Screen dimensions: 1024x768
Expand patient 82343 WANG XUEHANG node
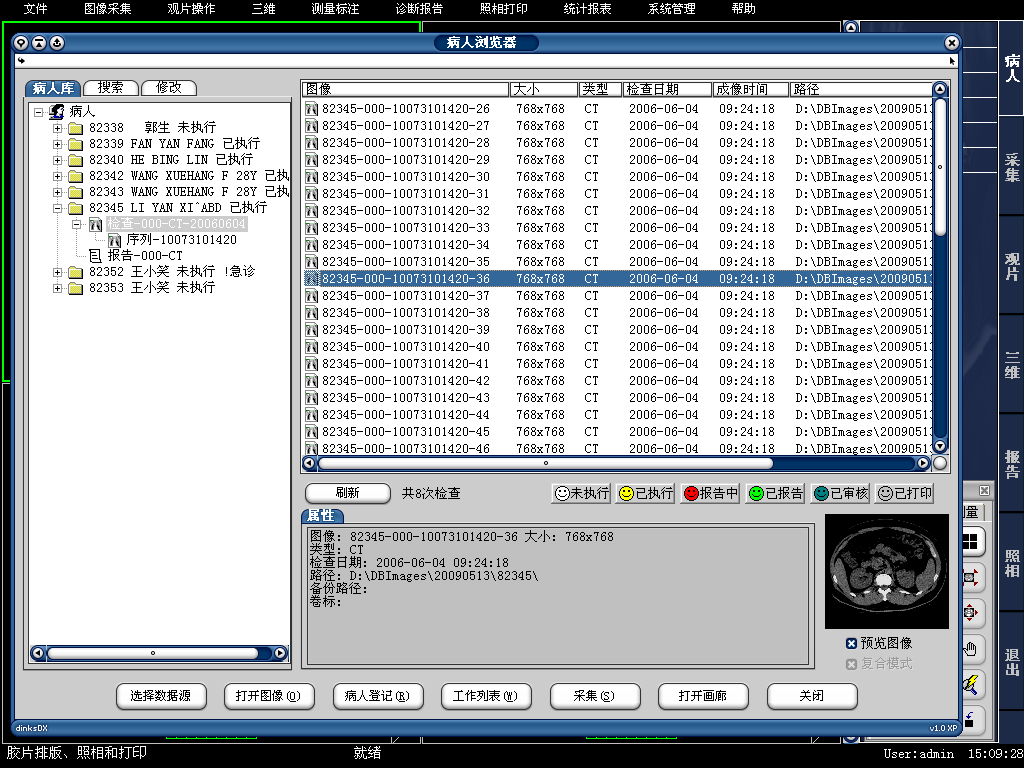click(57, 192)
